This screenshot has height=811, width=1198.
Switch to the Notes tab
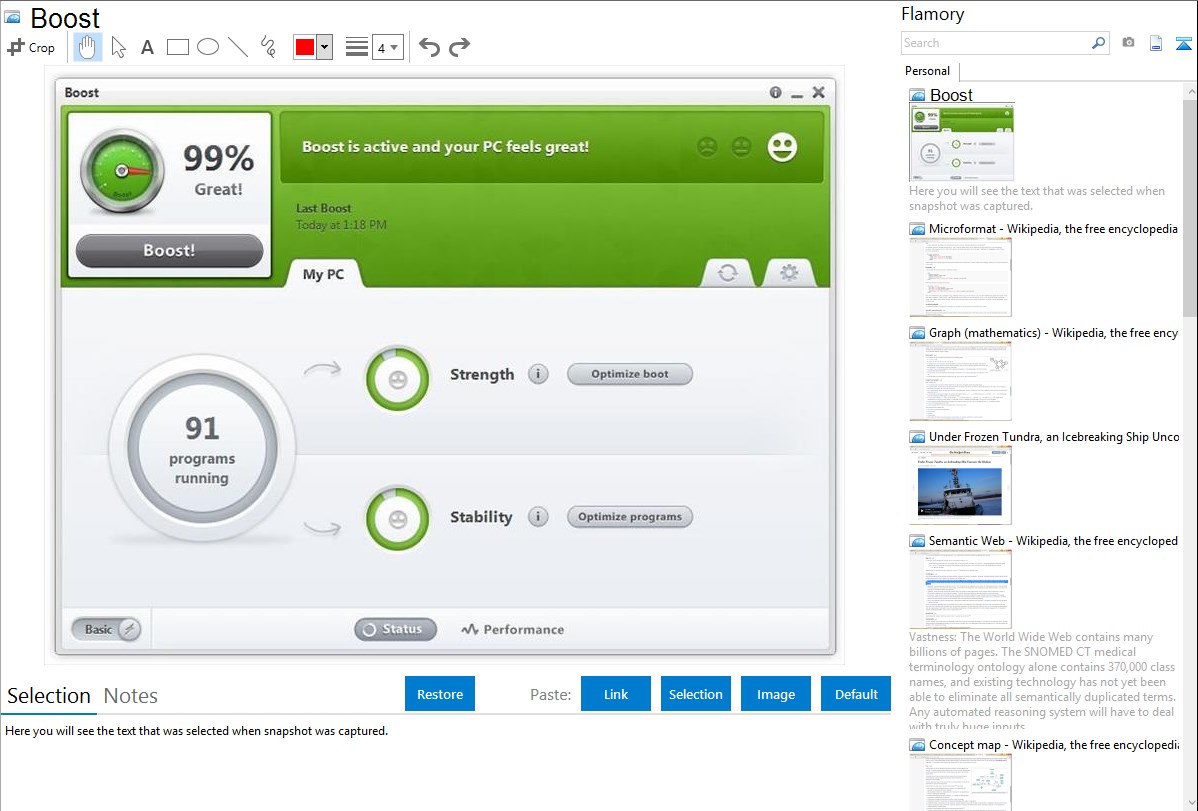pos(131,696)
